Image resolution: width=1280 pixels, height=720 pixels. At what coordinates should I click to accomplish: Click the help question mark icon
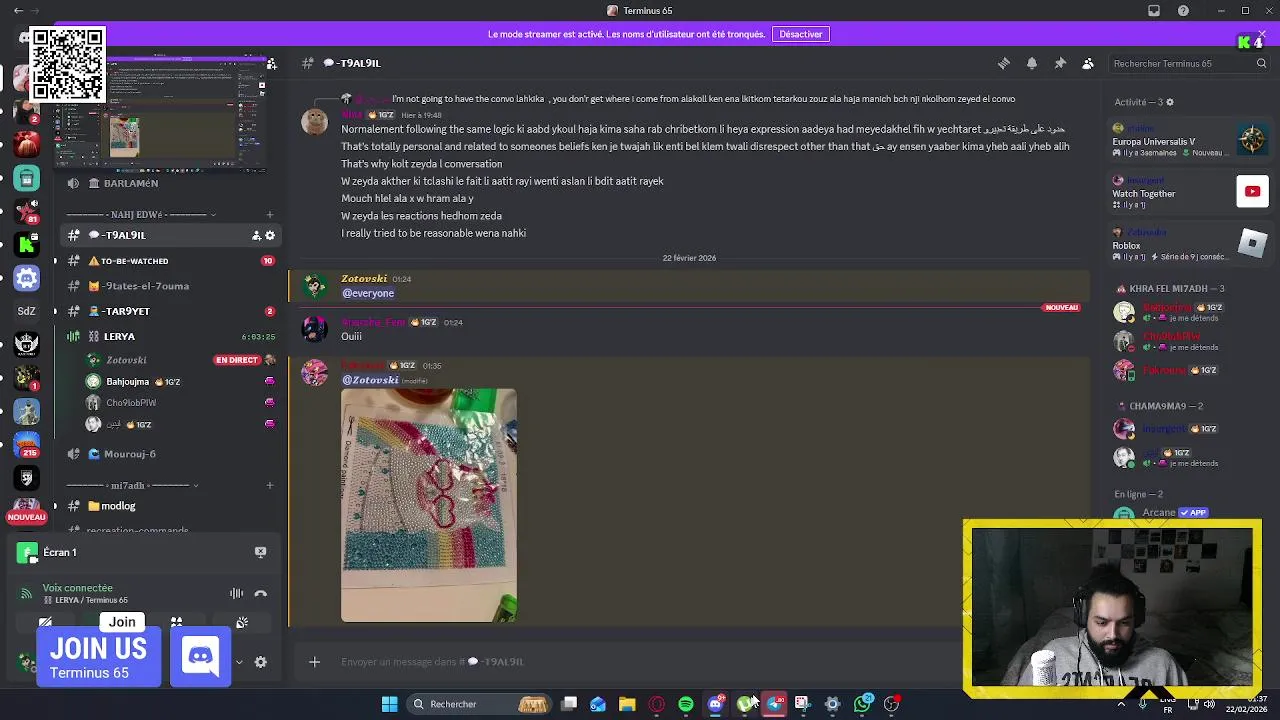(x=1184, y=11)
